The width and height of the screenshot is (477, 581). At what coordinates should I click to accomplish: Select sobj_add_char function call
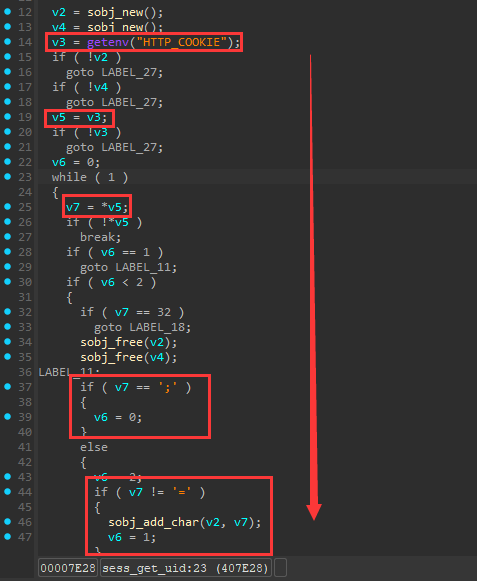click(181, 522)
